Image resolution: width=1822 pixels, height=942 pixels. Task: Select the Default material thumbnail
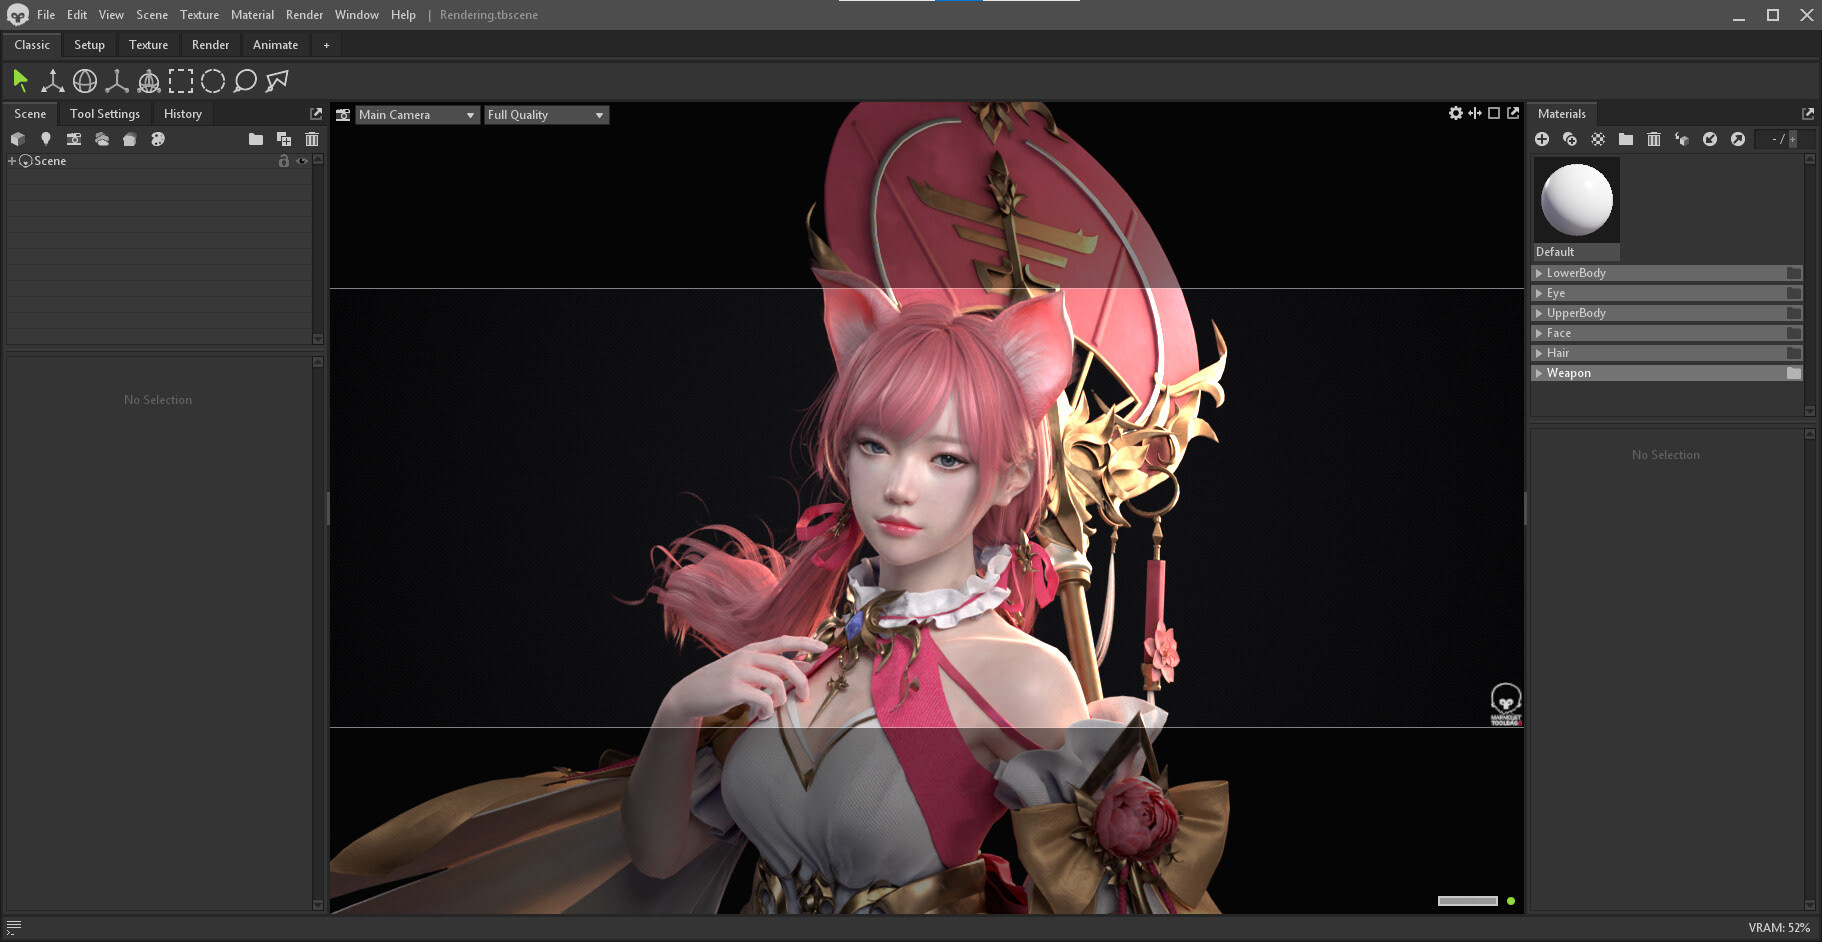point(1577,209)
